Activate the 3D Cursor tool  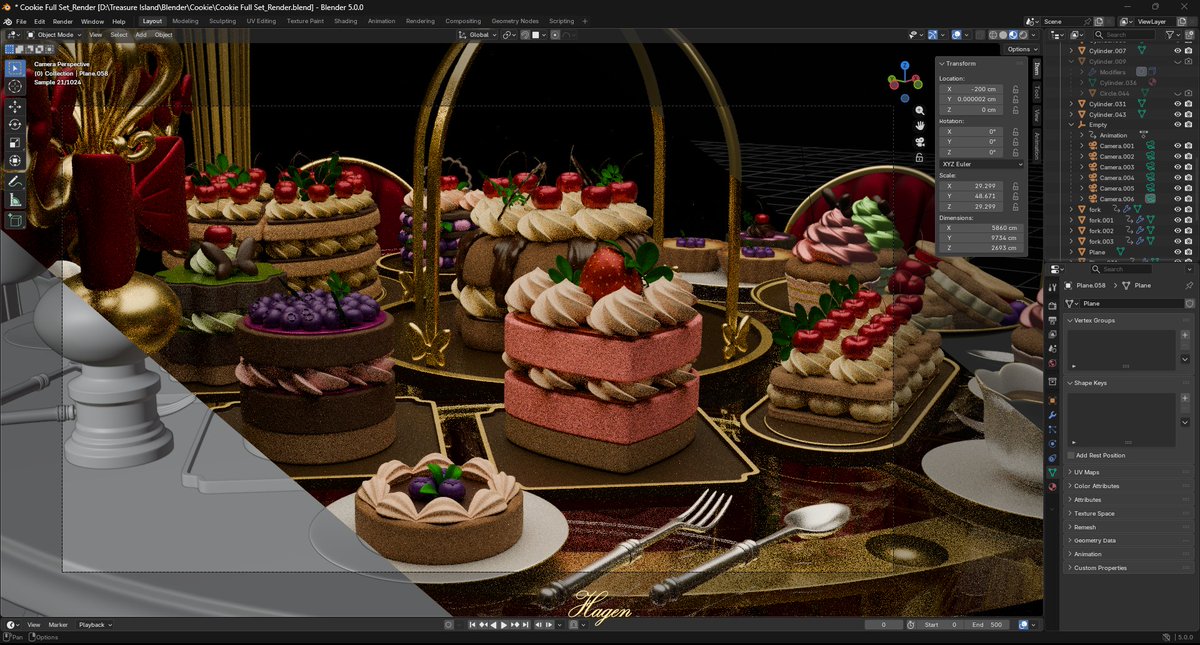click(x=15, y=87)
